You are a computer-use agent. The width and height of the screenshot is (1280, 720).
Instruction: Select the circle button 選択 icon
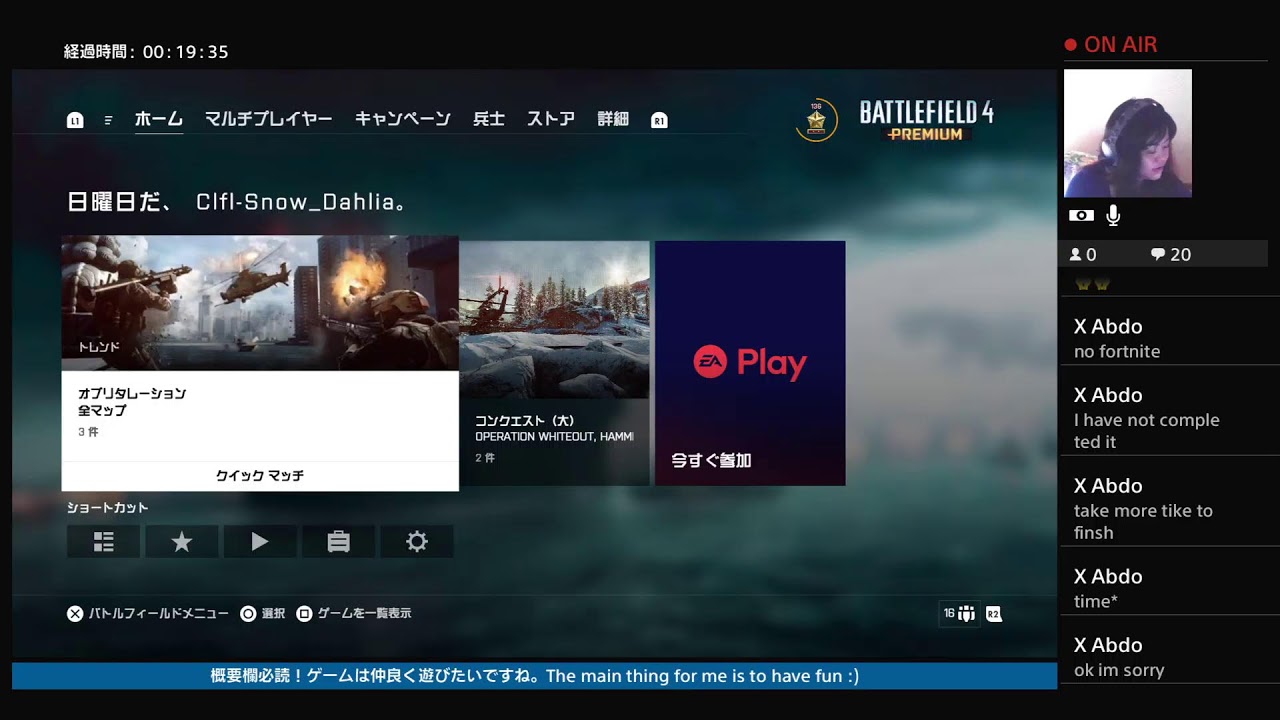pyautogui.click(x=248, y=613)
